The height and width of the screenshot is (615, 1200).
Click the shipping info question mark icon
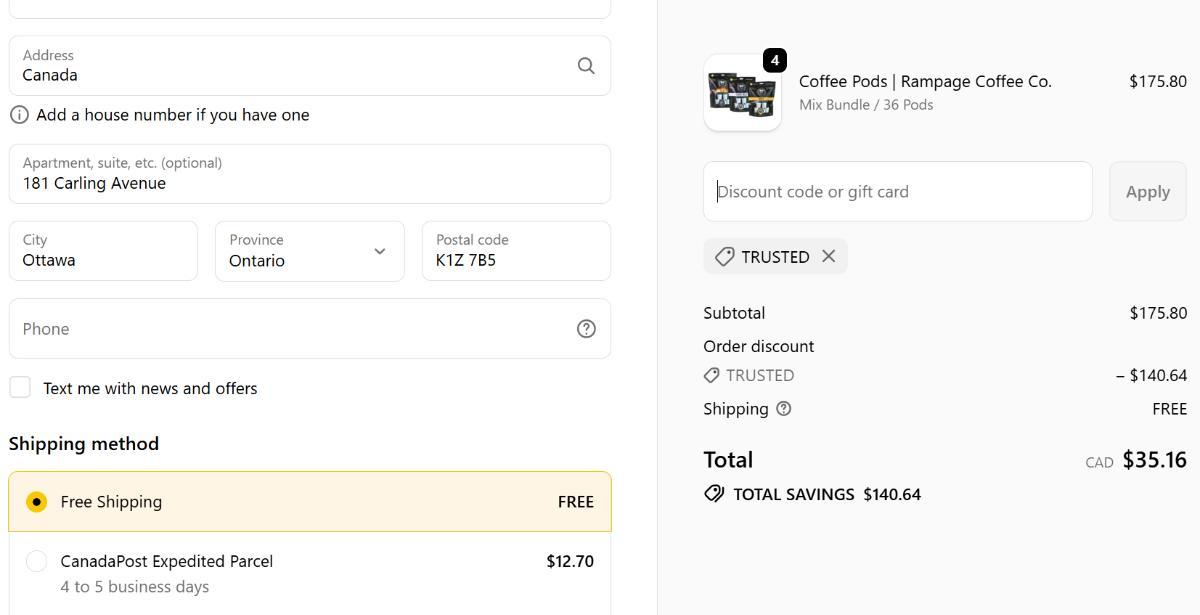[x=784, y=408]
